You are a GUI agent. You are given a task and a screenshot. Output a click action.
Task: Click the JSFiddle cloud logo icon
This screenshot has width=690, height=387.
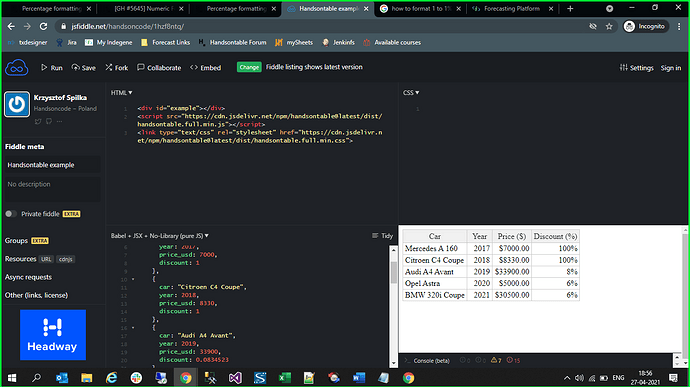17,68
